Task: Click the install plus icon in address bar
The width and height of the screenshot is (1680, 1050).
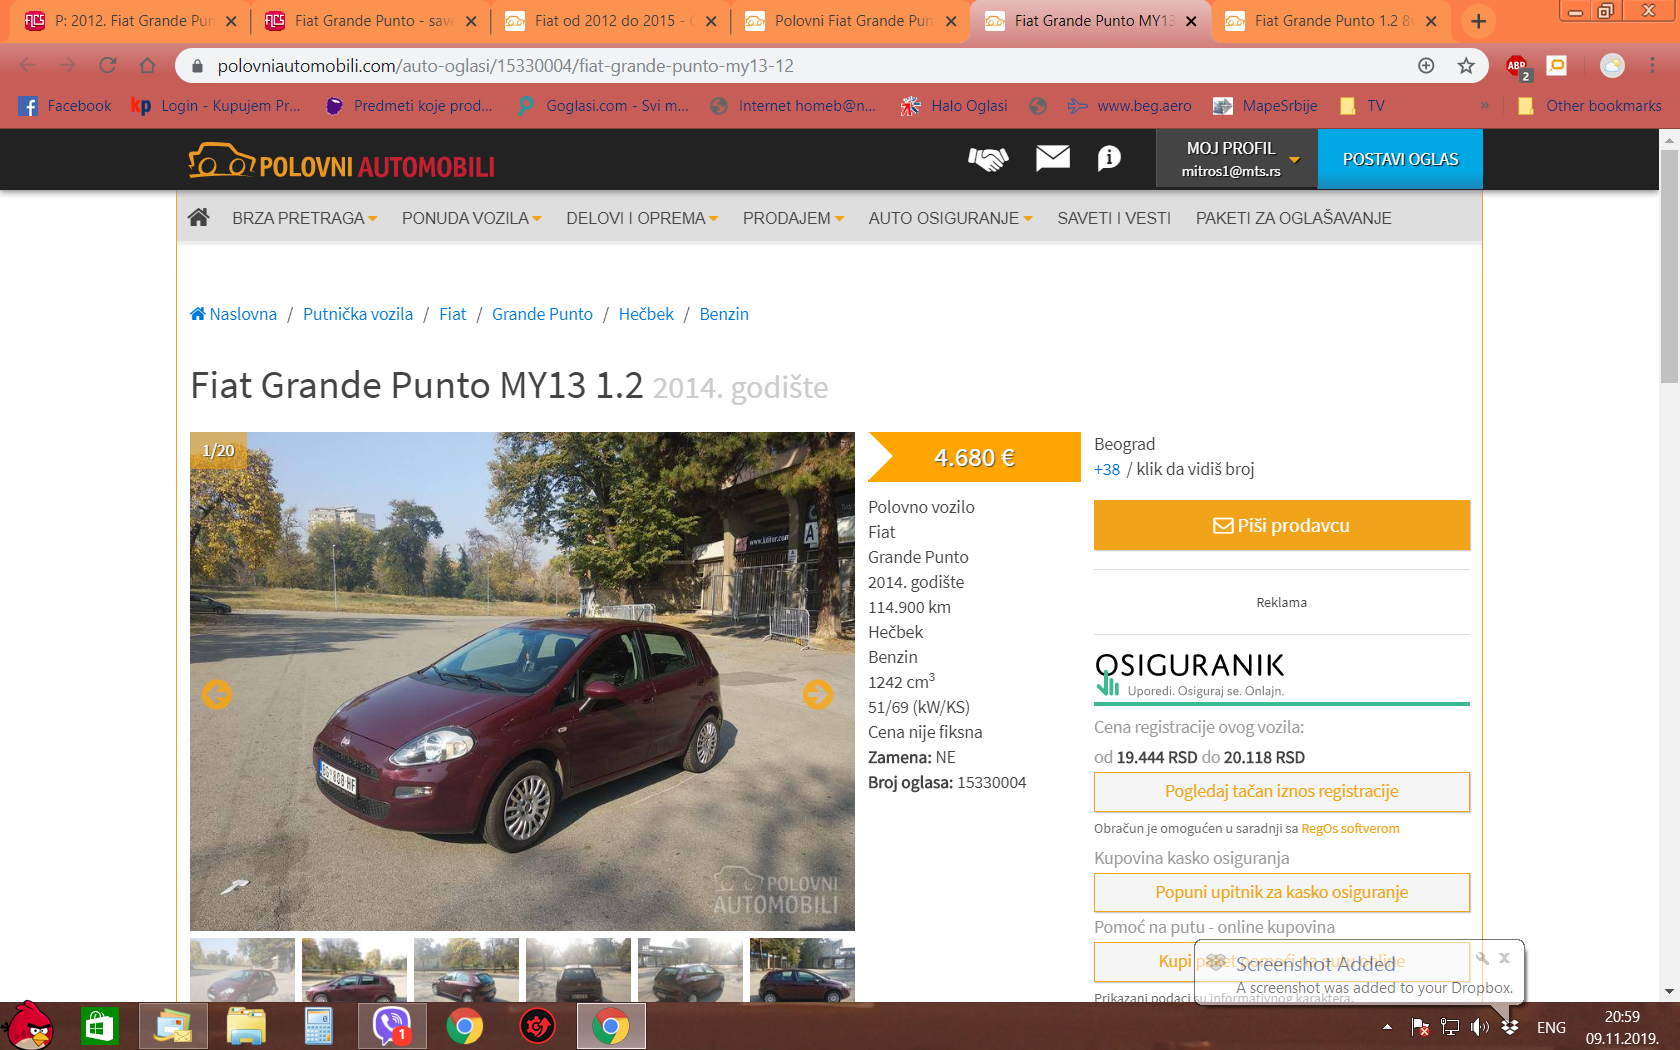Action: point(1426,65)
